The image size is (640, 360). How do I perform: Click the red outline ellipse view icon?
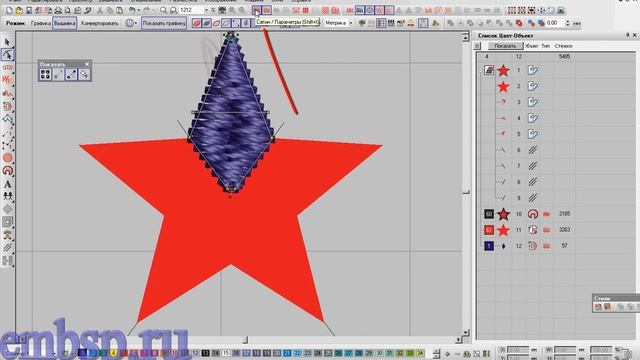216,24
